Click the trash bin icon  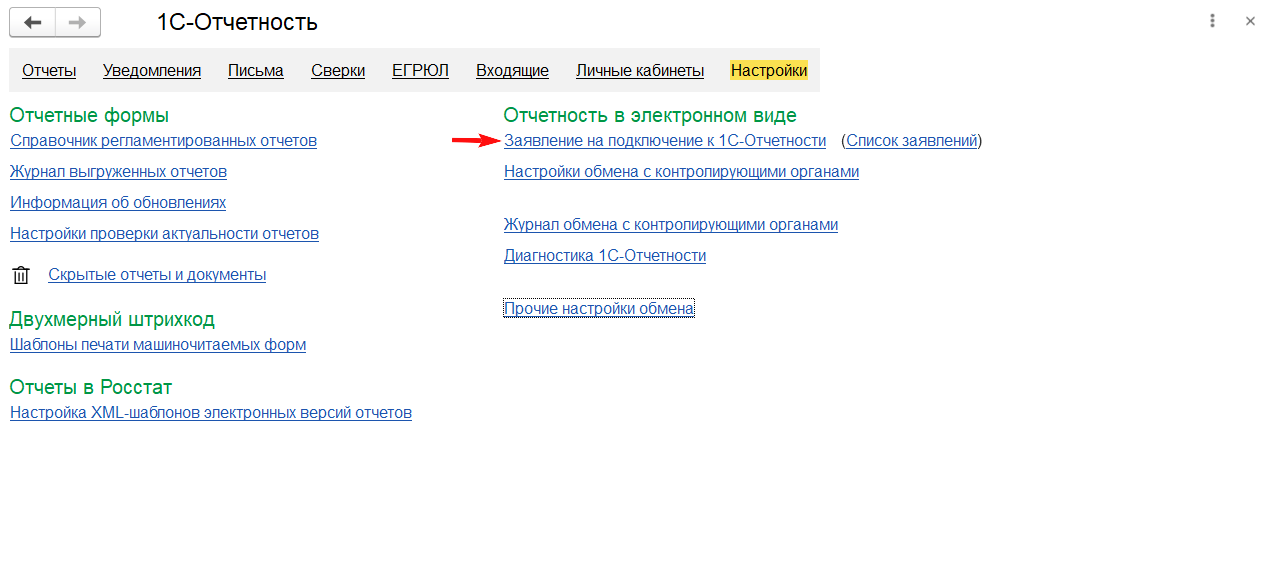click(x=21, y=275)
